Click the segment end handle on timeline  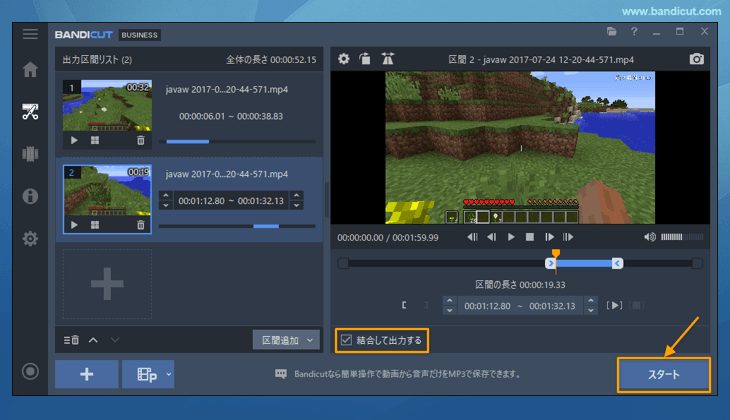click(x=617, y=263)
